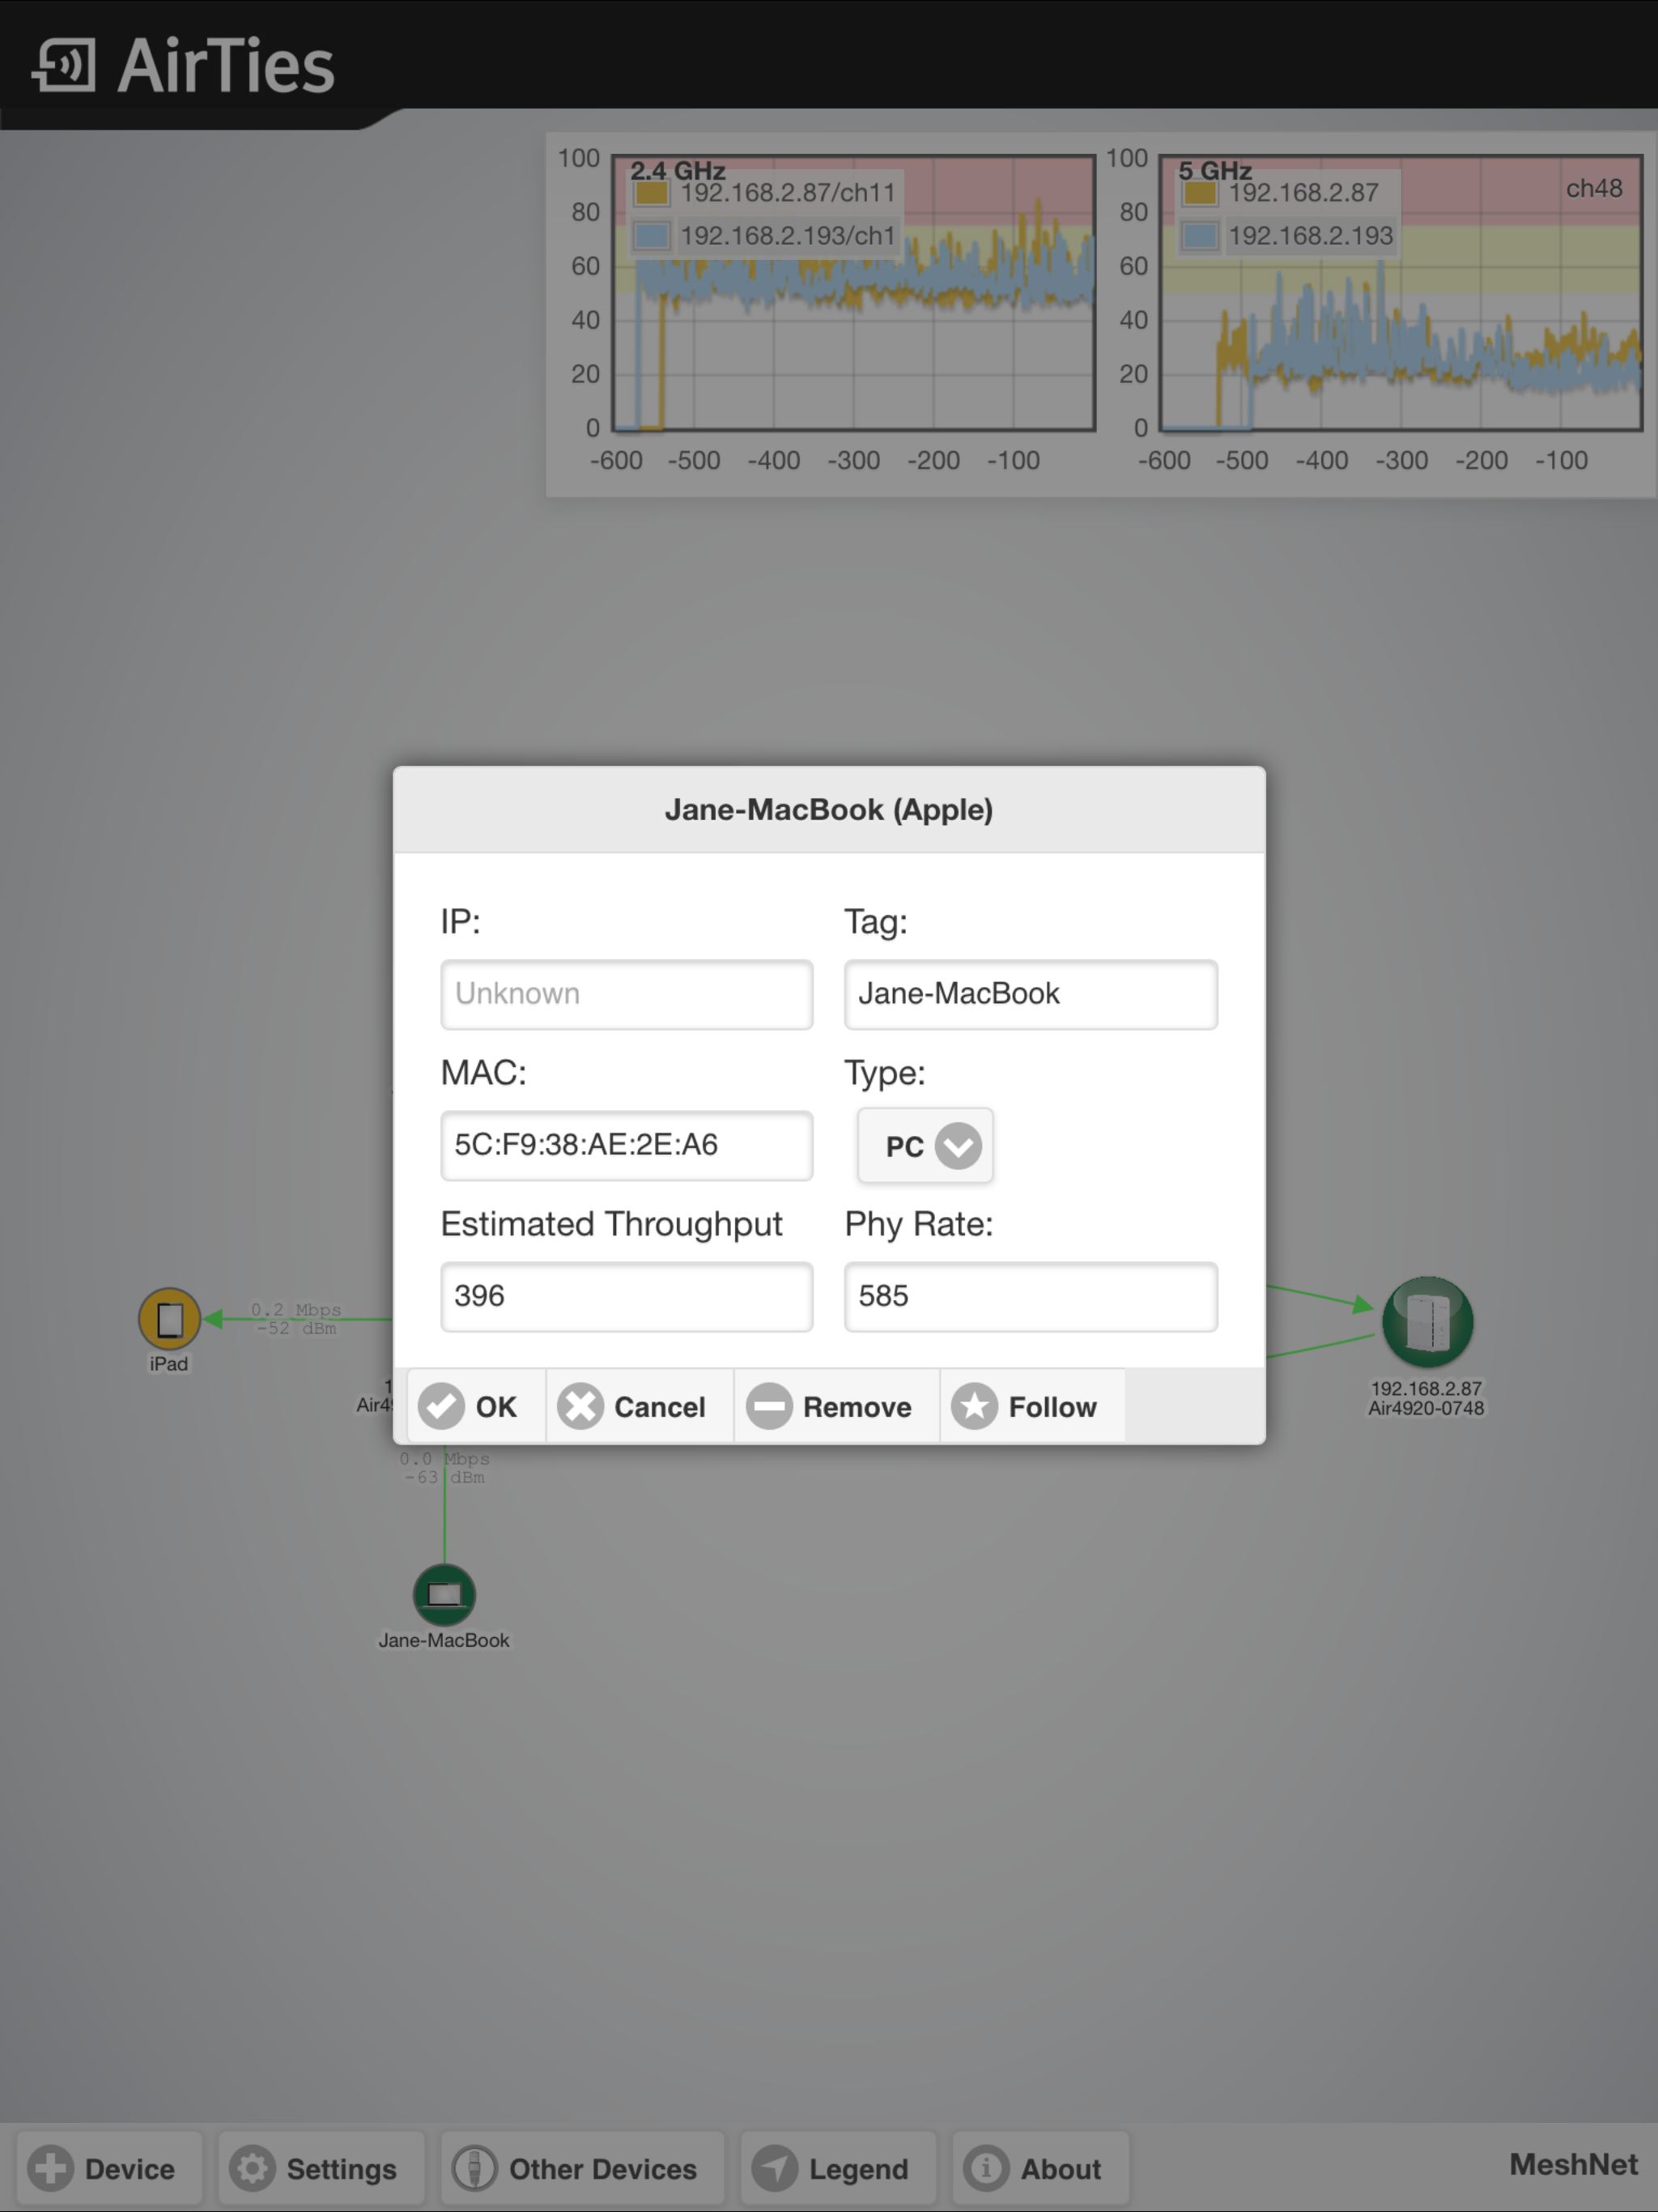Click the 2.4 GHz chart title
The height and width of the screenshot is (2212, 1658).
[x=678, y=171]
